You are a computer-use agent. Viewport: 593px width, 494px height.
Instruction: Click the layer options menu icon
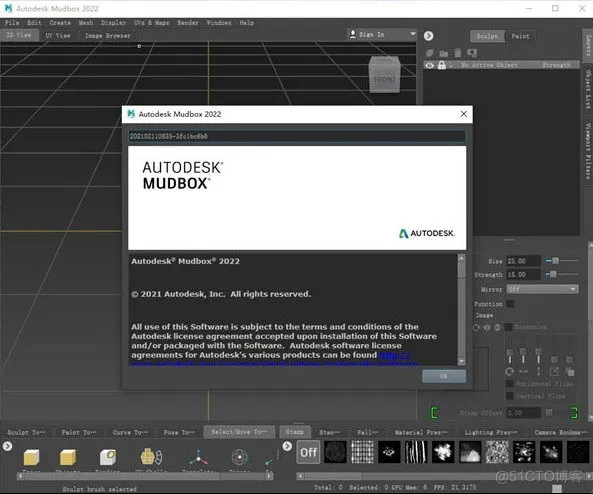pos(472,53)
